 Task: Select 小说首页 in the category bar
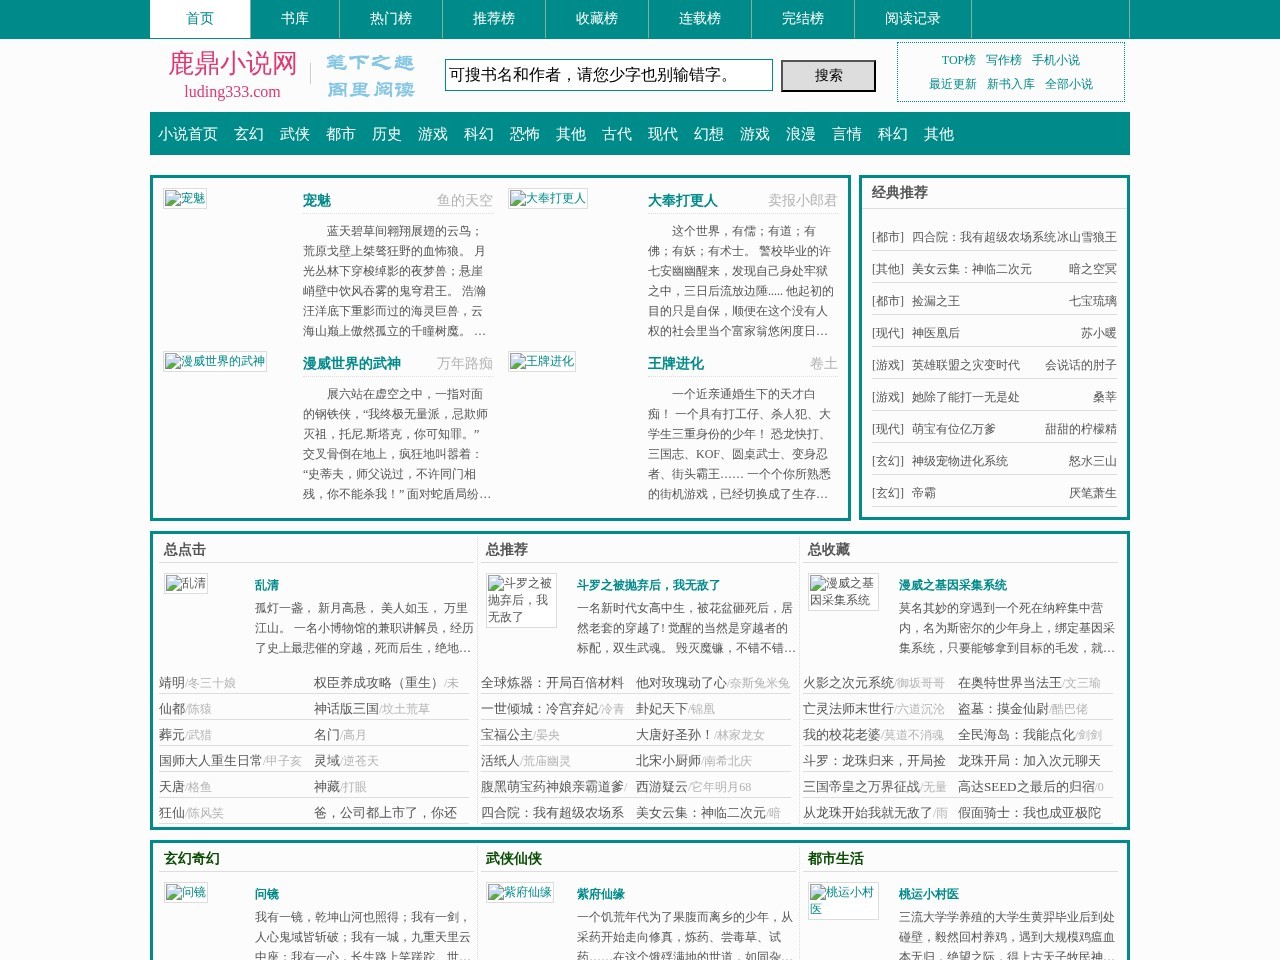point(188,134)
